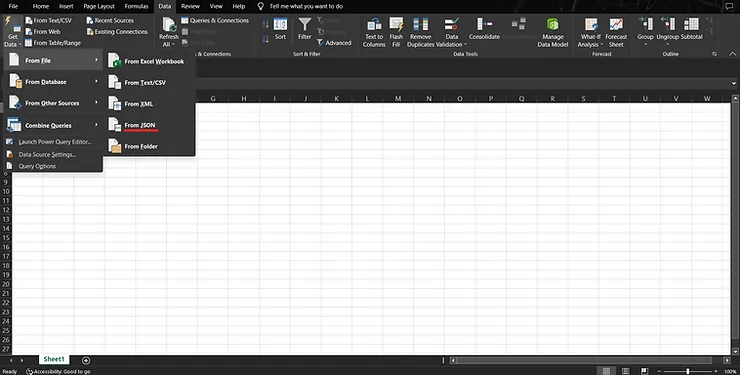
Task: Open Recent Sources
Action: (x=110, y=20)
